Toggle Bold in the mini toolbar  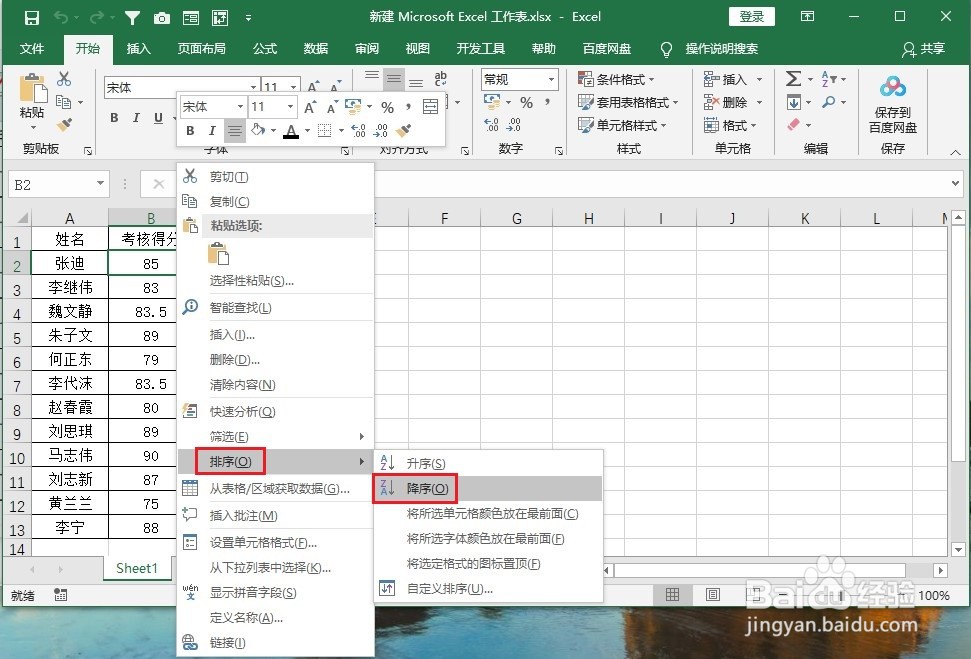coord(190,131)
